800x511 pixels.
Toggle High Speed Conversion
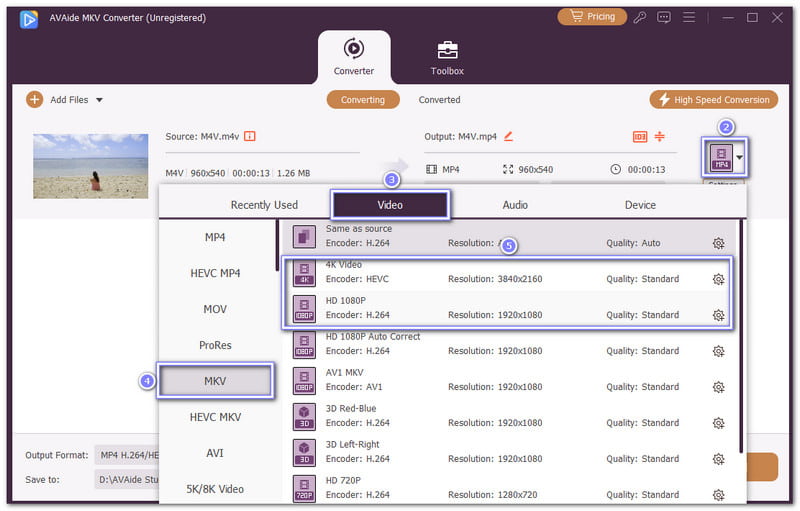(x=714, y=100)
